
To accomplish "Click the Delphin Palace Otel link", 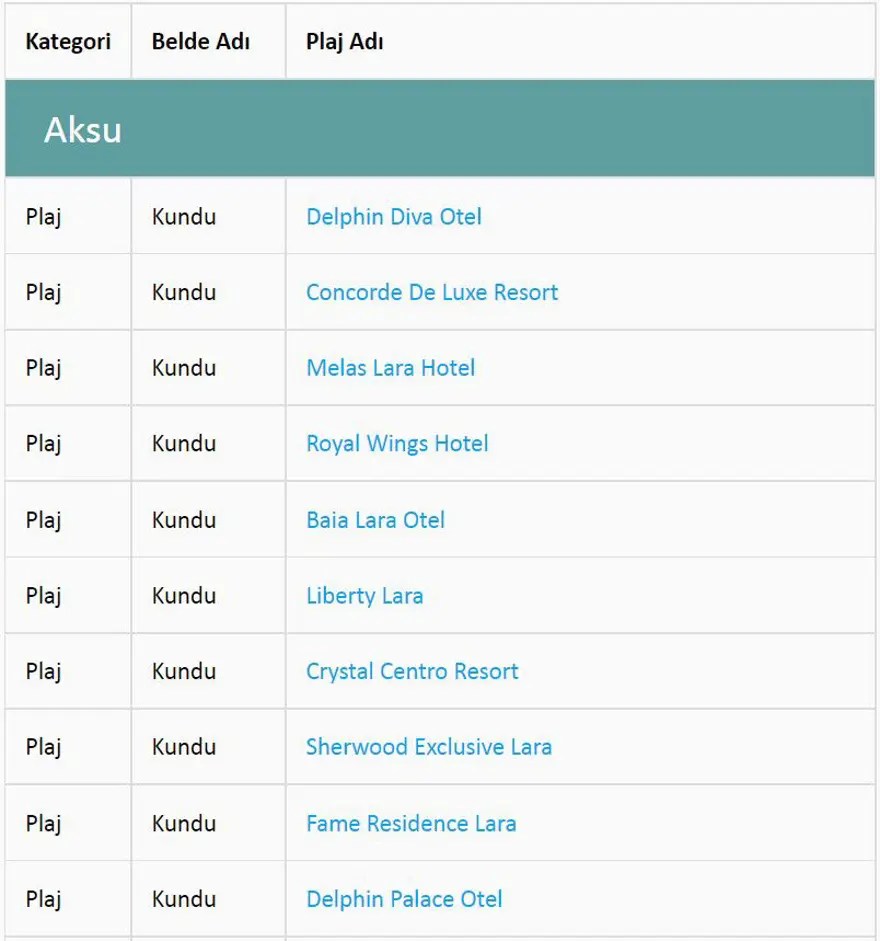I will click(404, 899).
